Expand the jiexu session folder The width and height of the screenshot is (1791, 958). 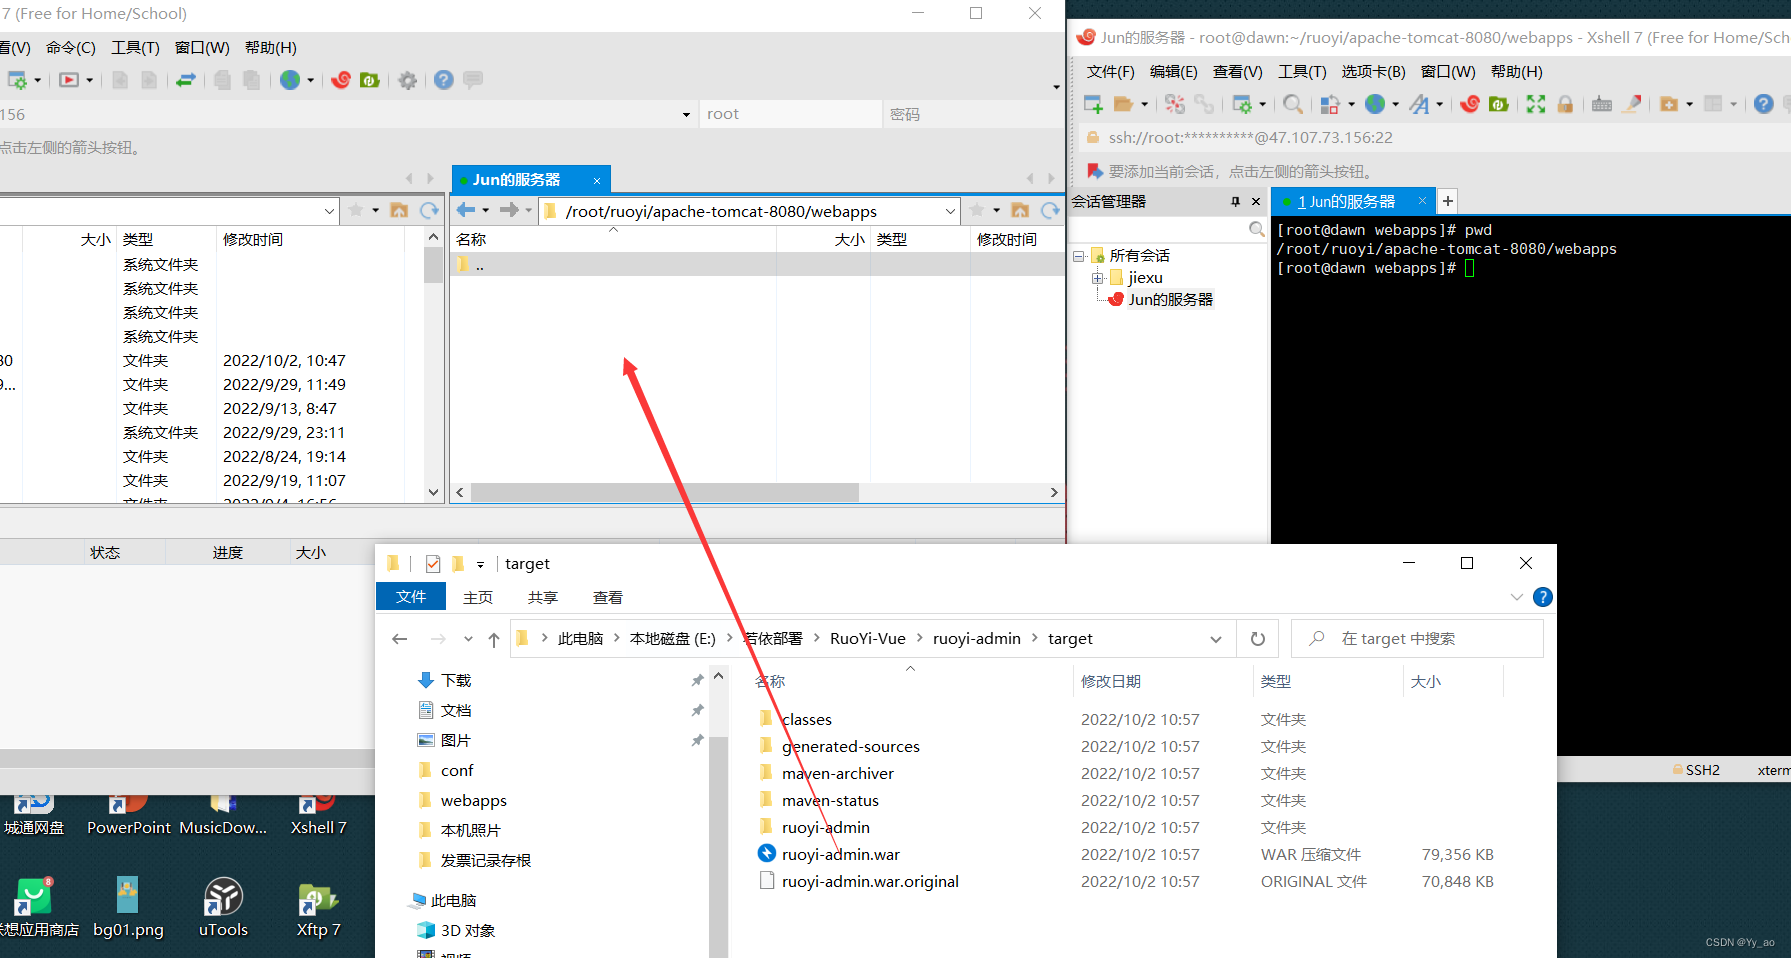tap(1097, 278)
